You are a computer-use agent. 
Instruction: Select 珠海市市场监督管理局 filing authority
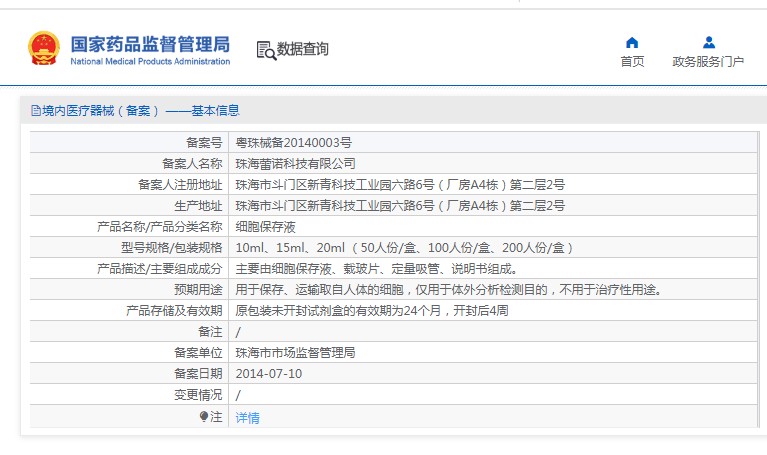click(x=295, y=353)
